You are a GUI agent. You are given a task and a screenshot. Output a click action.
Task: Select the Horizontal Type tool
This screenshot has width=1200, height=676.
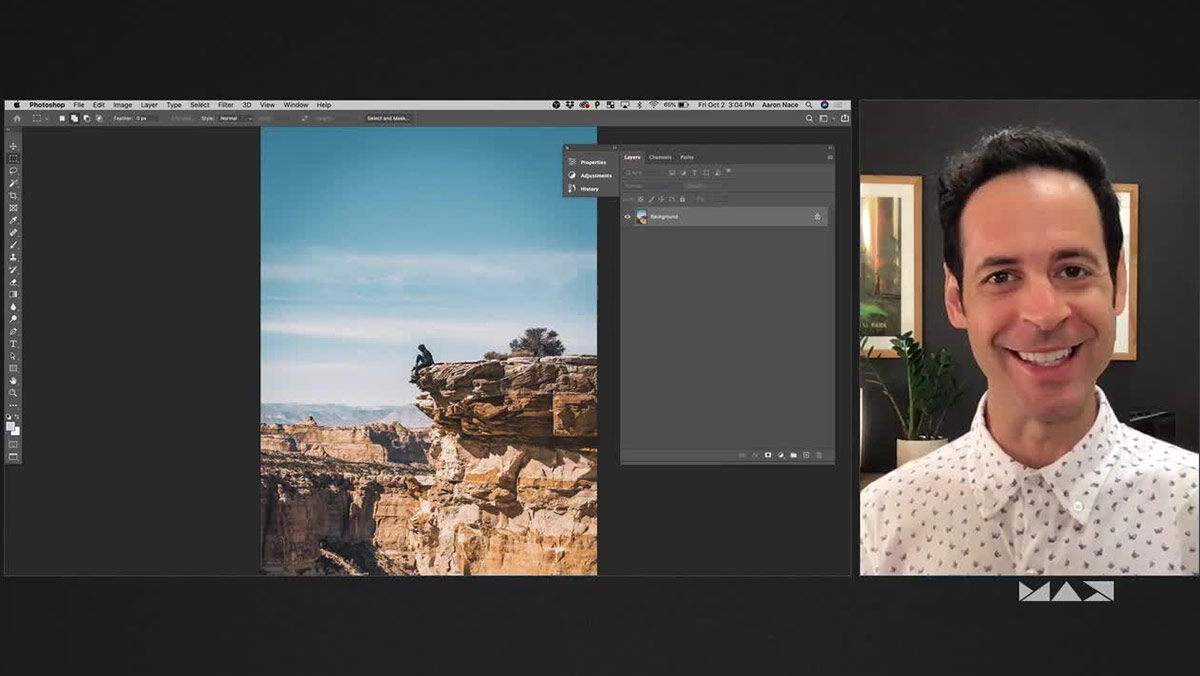click(13, 343)
